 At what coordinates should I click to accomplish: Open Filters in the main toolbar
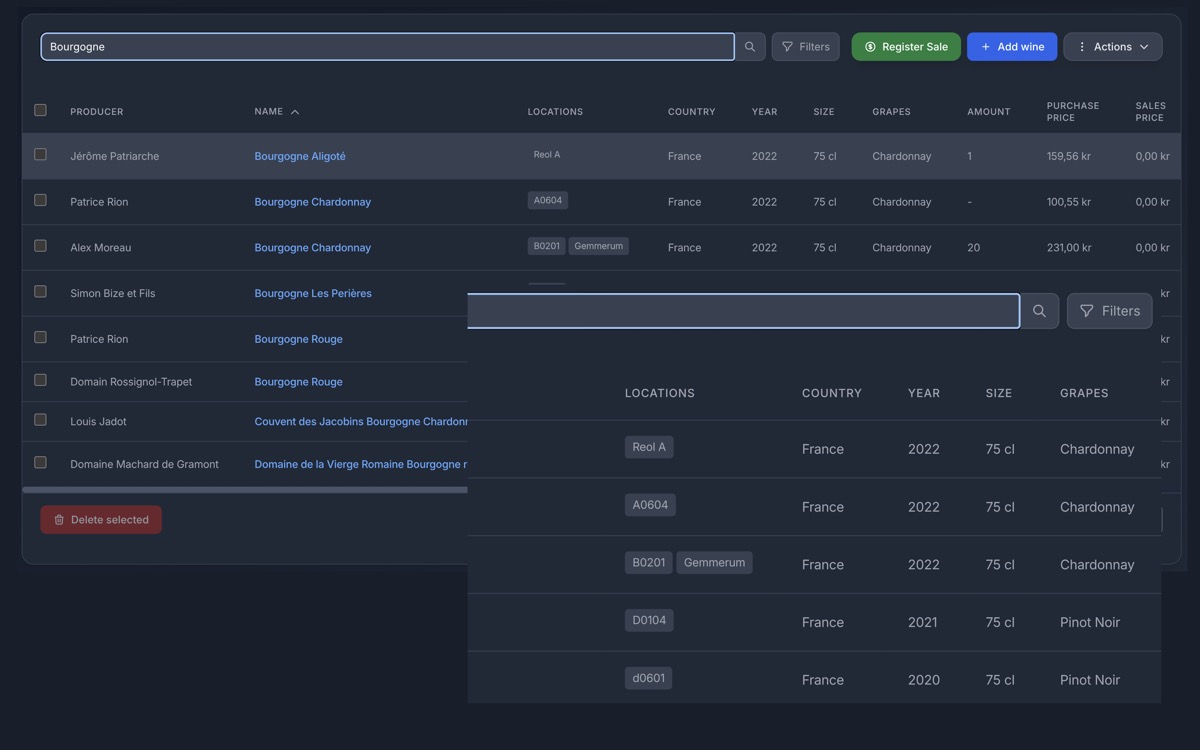(x=805, y=47)
